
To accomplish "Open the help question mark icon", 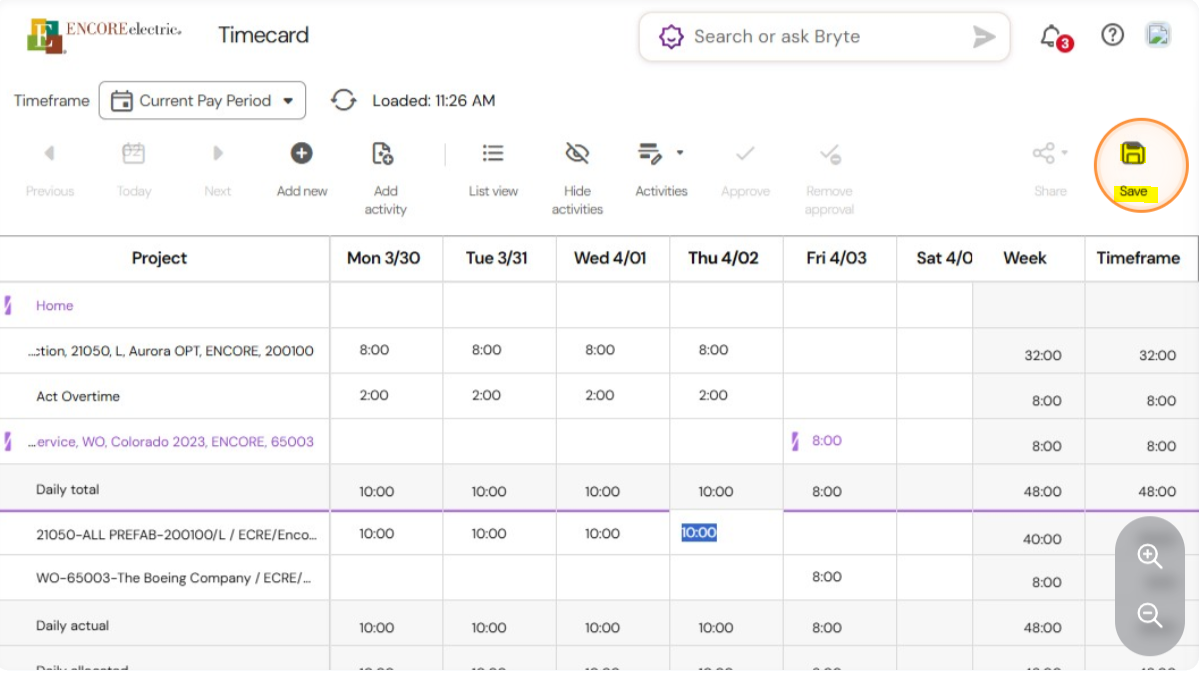I will coord(1112,35).
